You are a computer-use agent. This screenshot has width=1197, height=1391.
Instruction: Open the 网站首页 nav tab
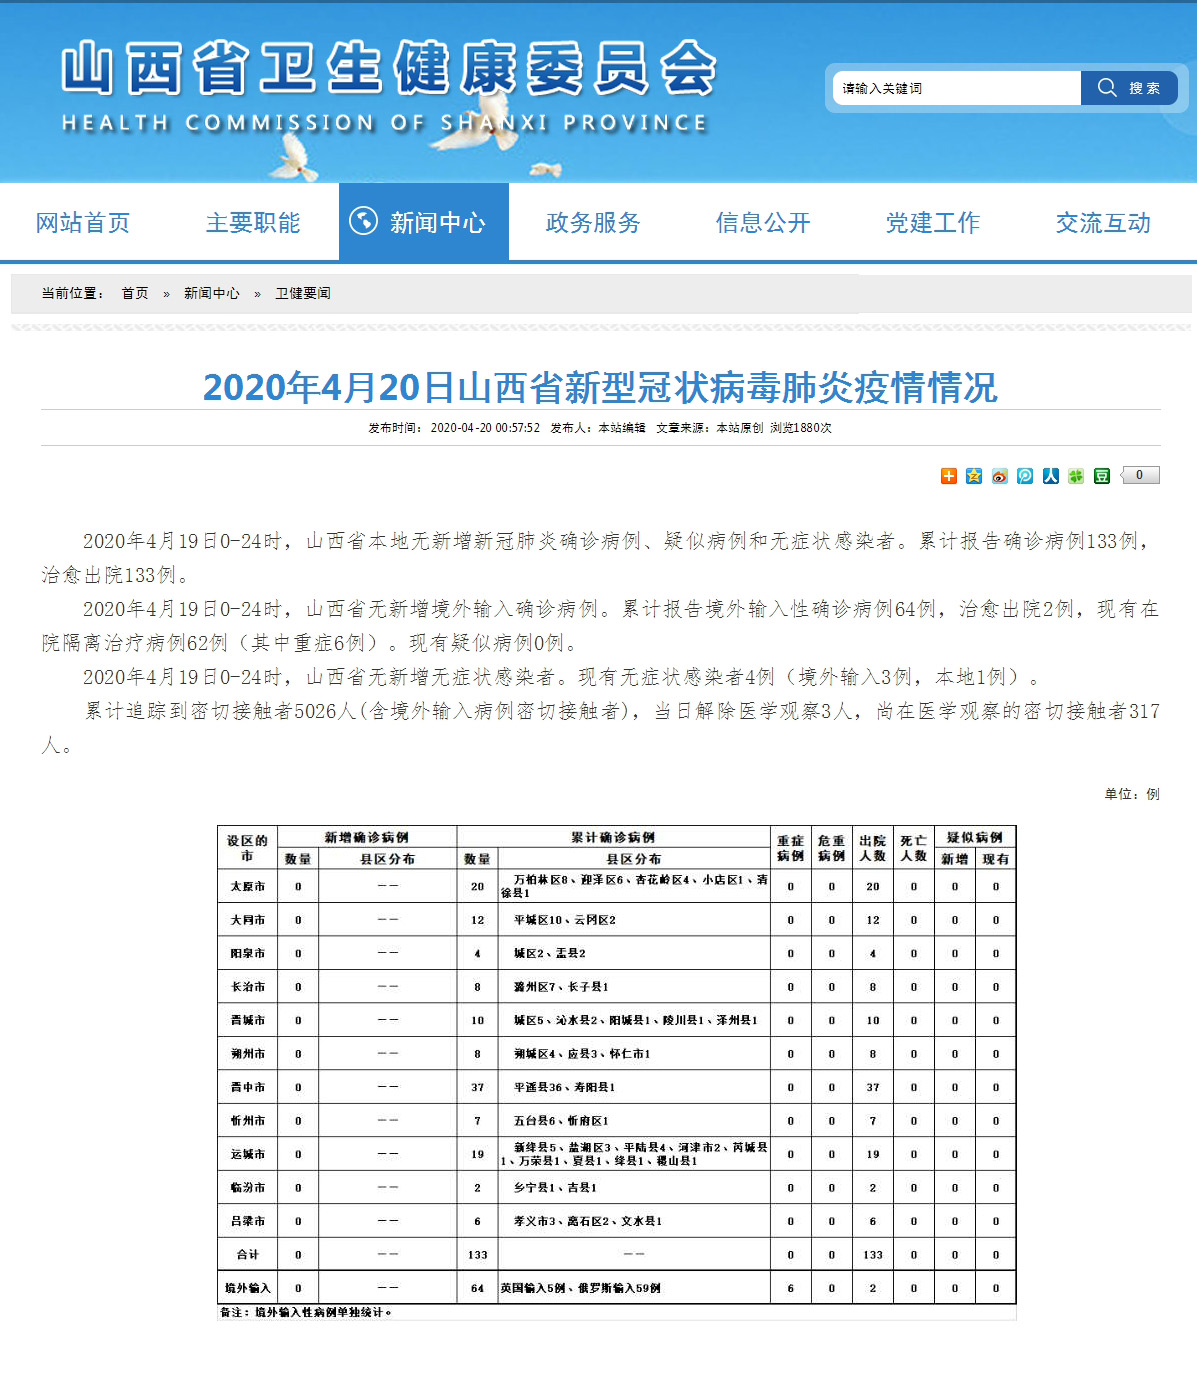point(83,223)
